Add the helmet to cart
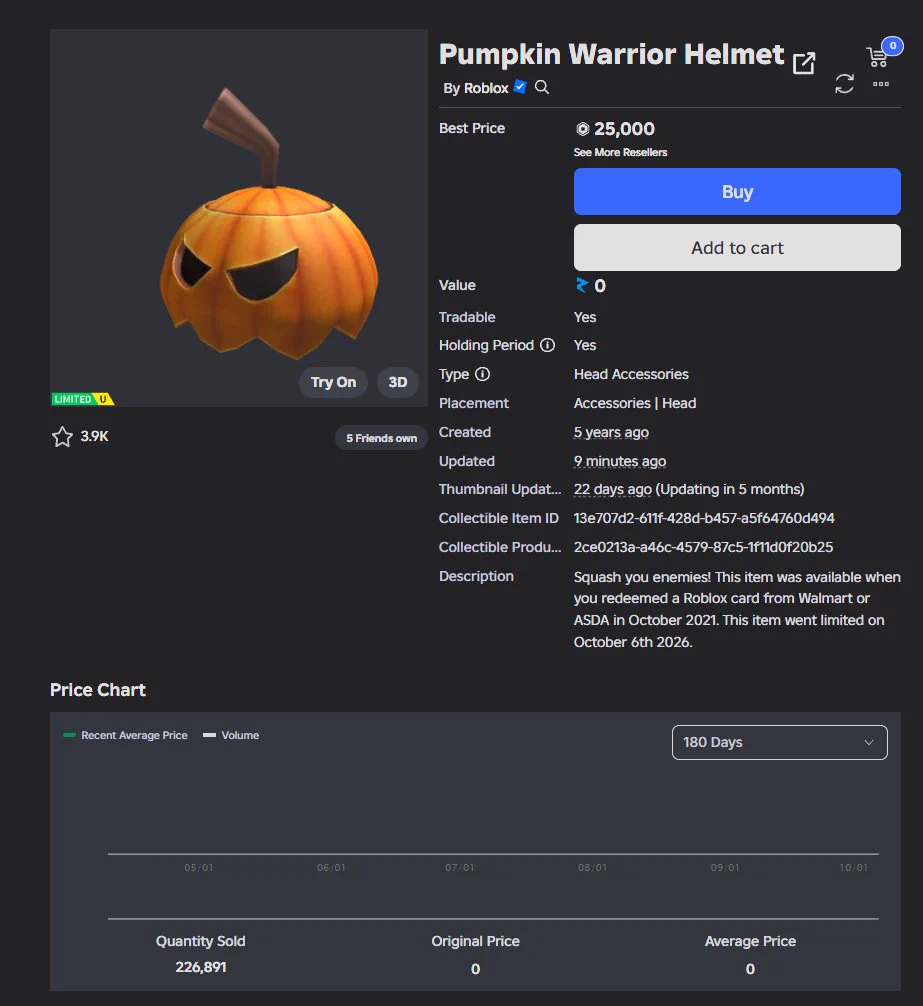 (737, 248)
